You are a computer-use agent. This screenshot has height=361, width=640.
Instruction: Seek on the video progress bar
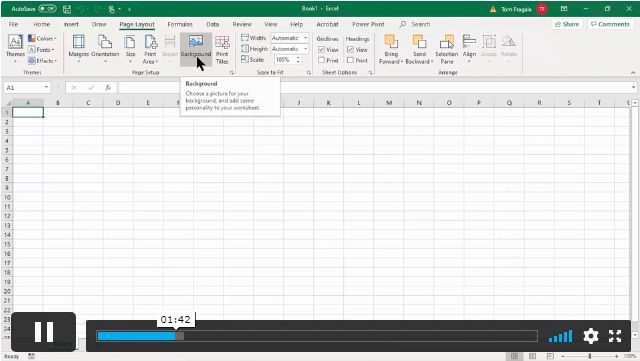tap(317, 336)
